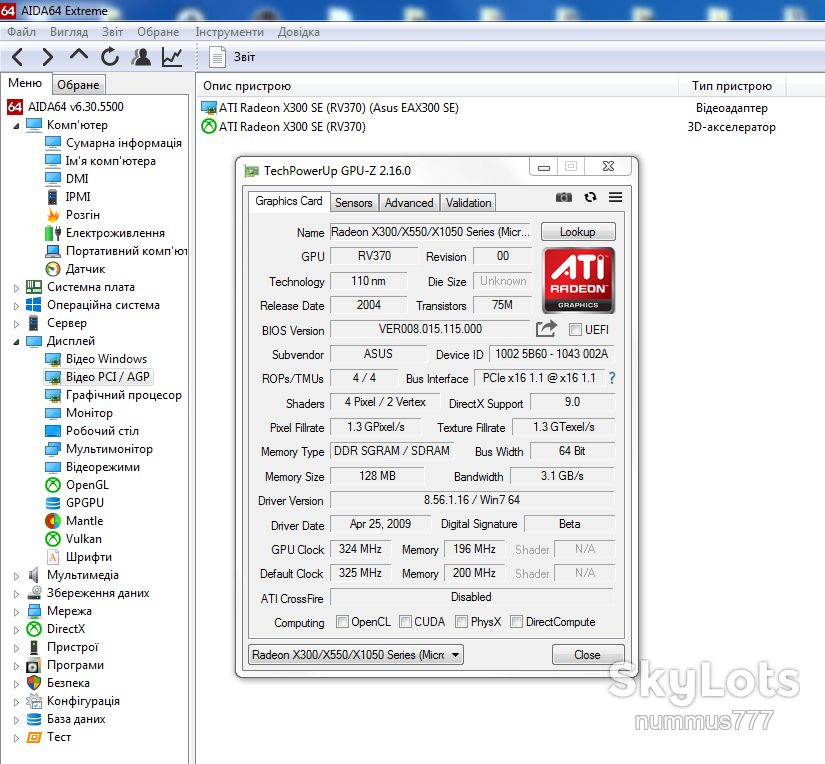Viewport: 825px width, 764px height.
Task: Select Mantle tree item
Action: point(74,521)
